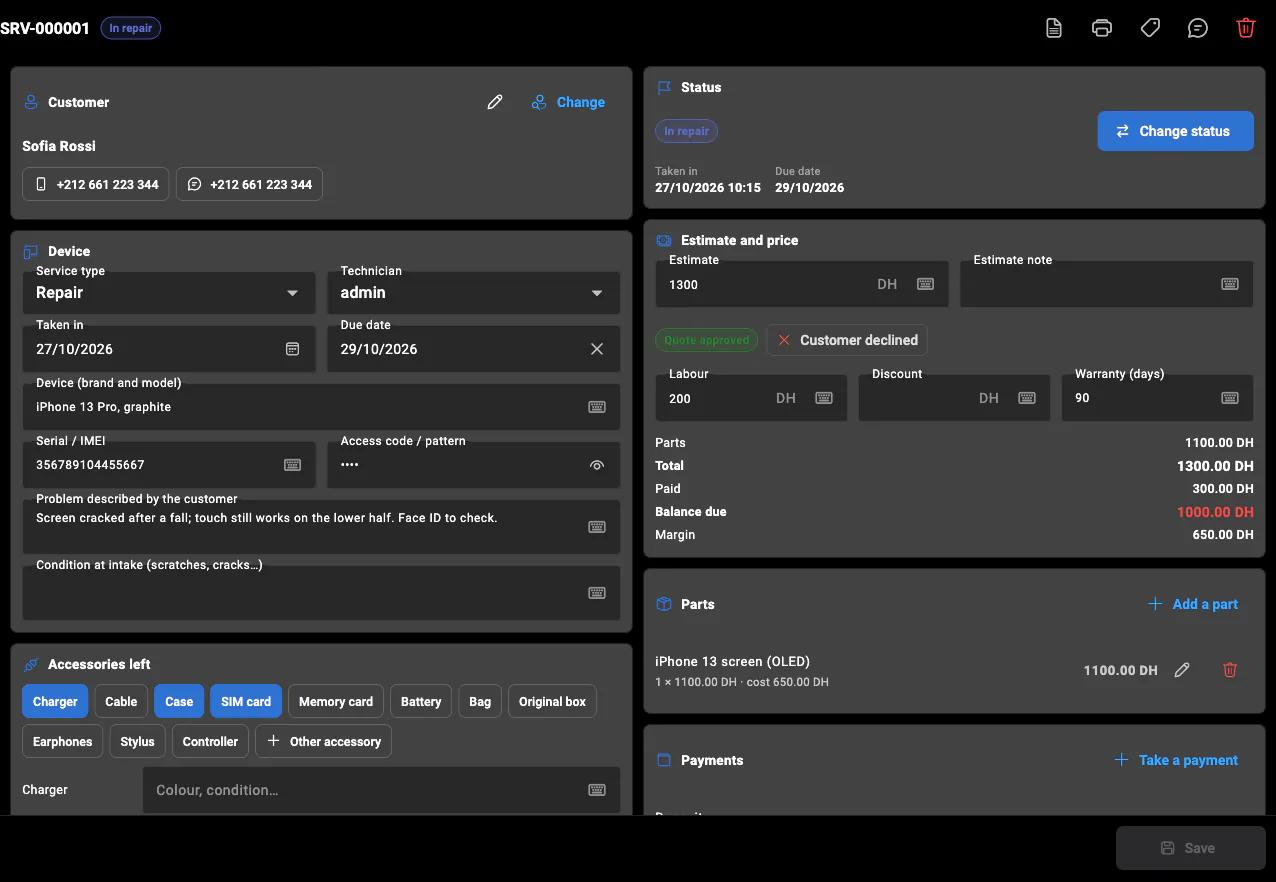Remove the iPhone 13 screen part
The image size is (1276, 882).
pos(1230,670)
